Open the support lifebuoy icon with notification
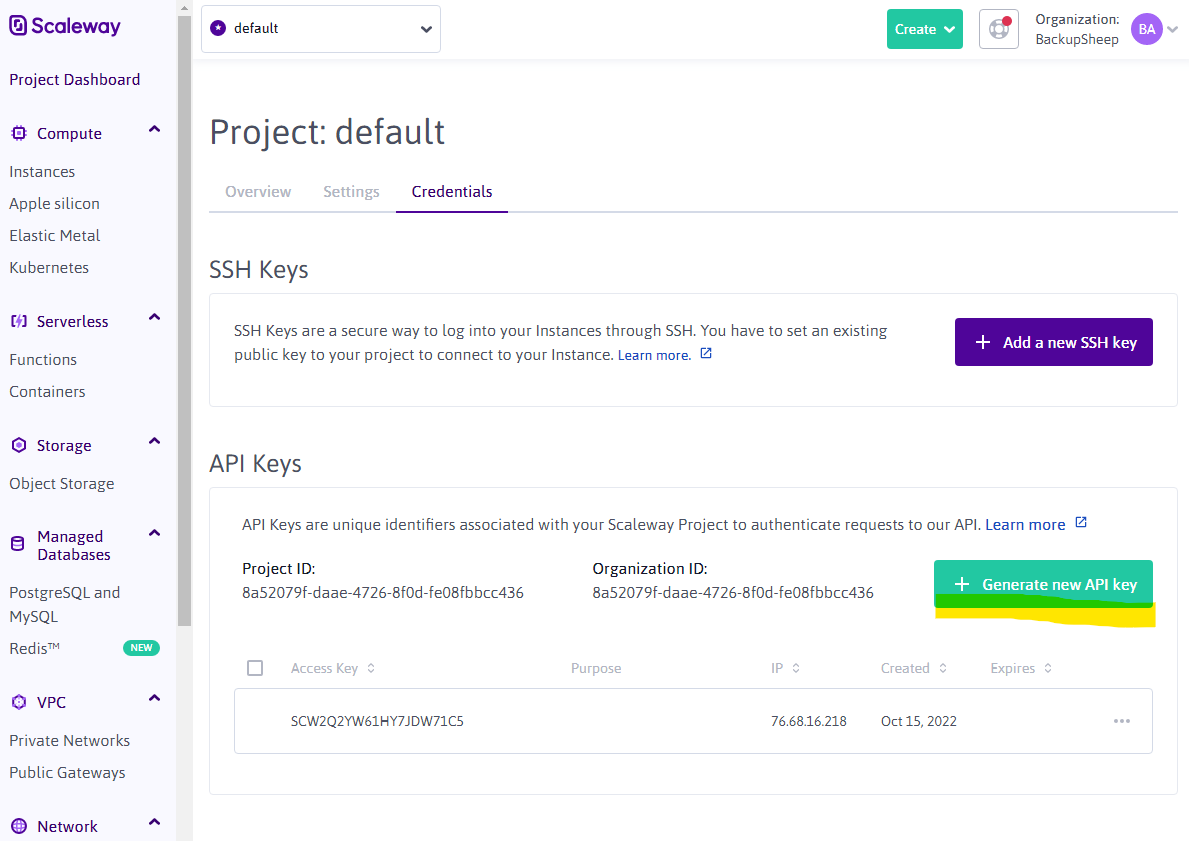Screen dimensions: 1189x841 coord(999,29)
